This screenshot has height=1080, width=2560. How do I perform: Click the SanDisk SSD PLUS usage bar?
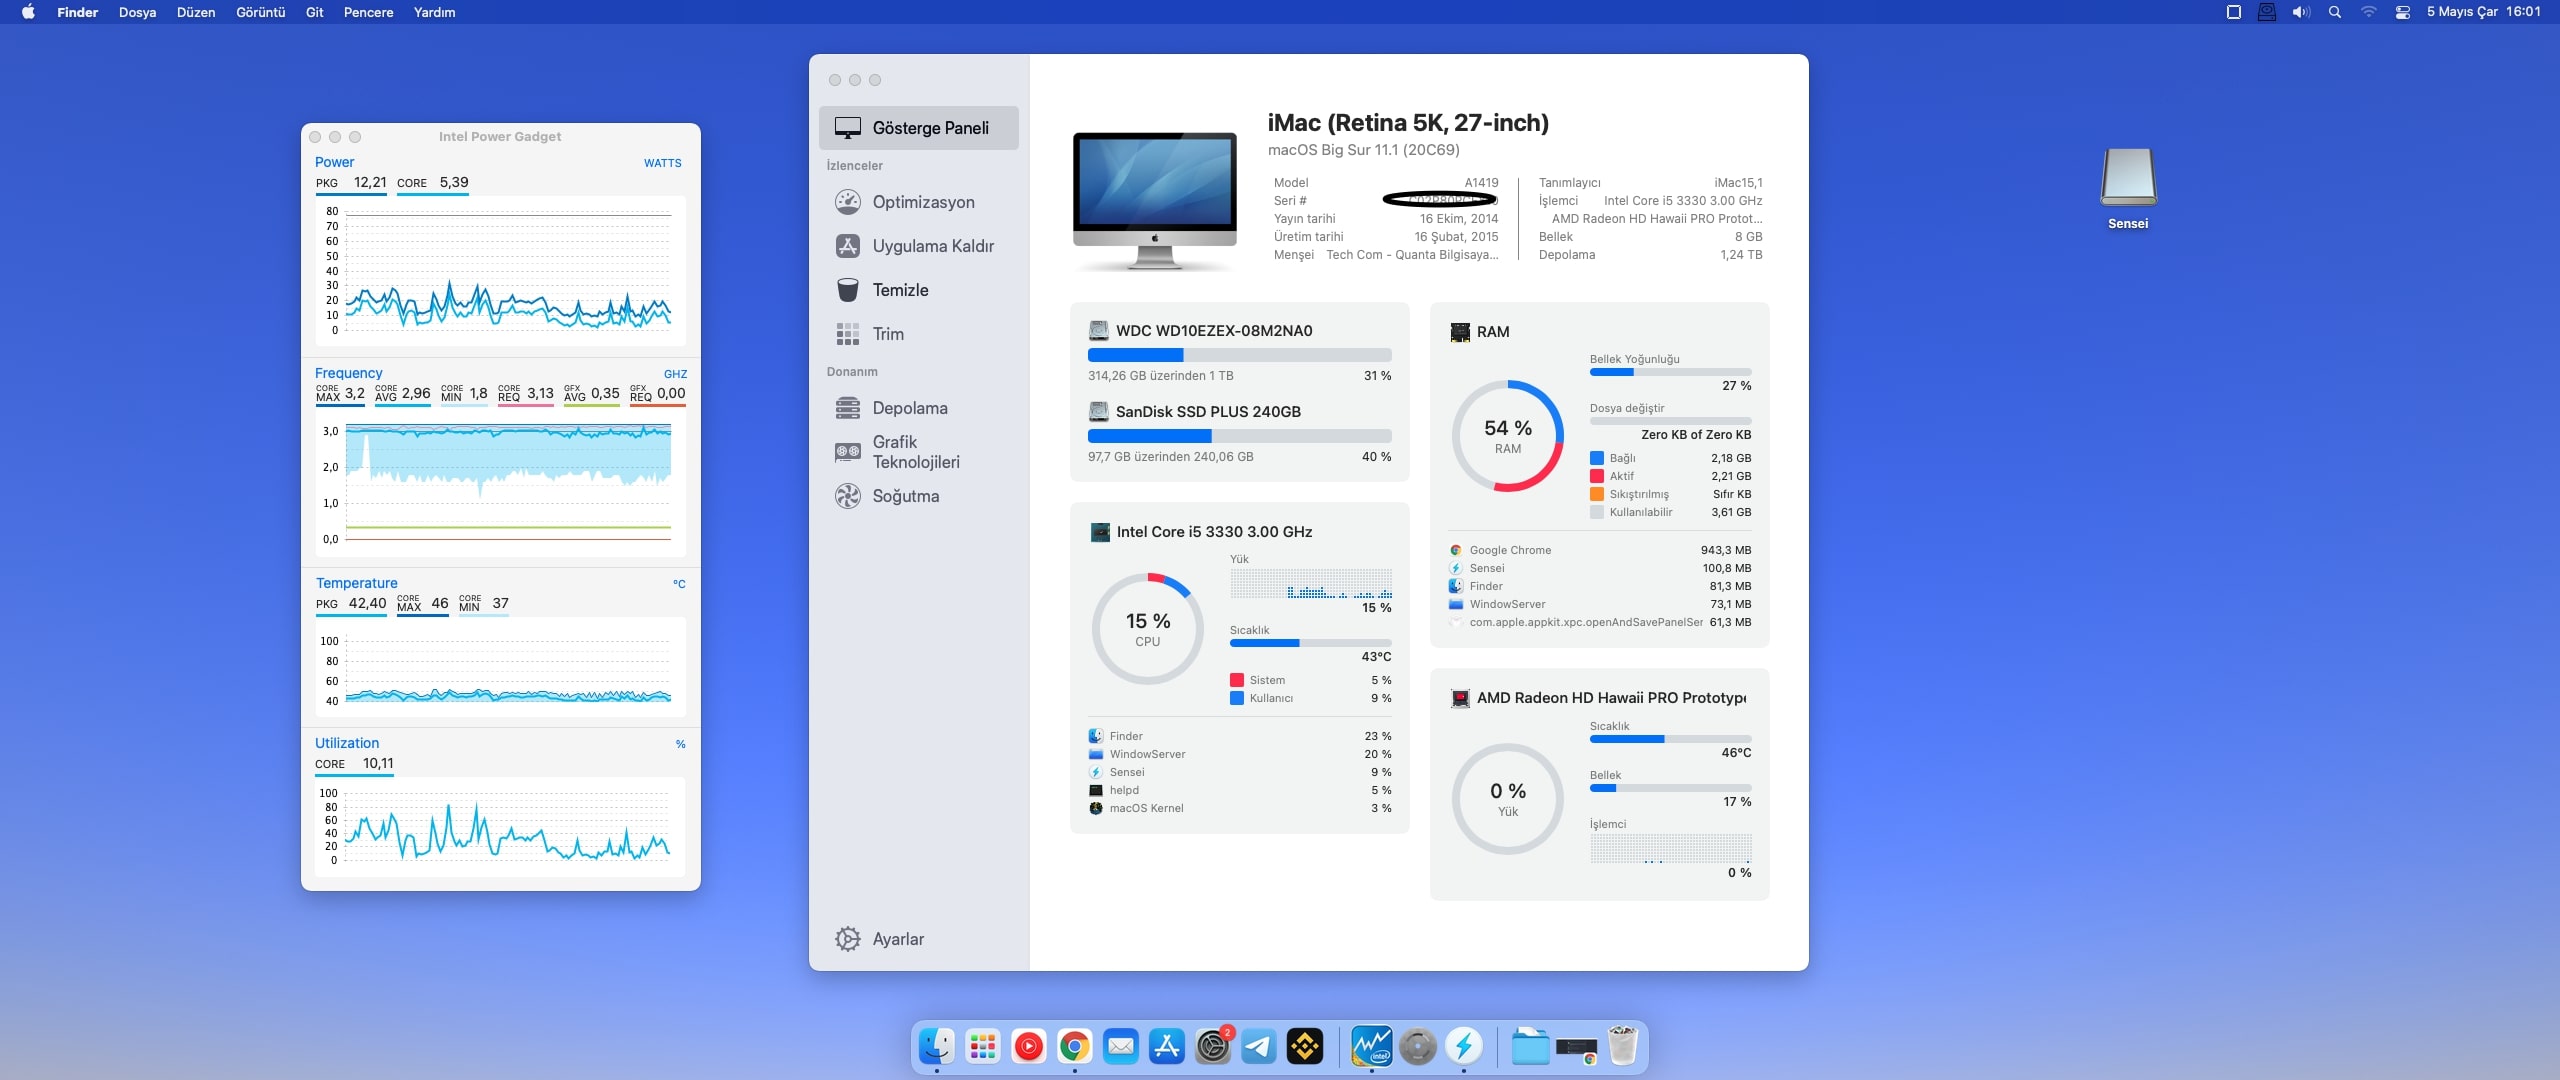coord(1239,436)
